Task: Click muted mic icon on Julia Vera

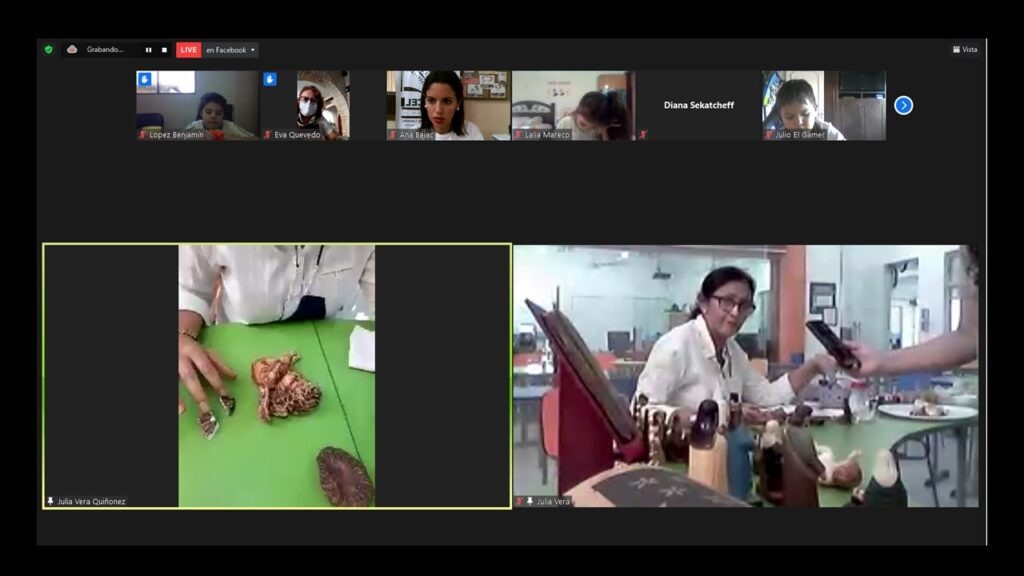Action: (519, 501)
